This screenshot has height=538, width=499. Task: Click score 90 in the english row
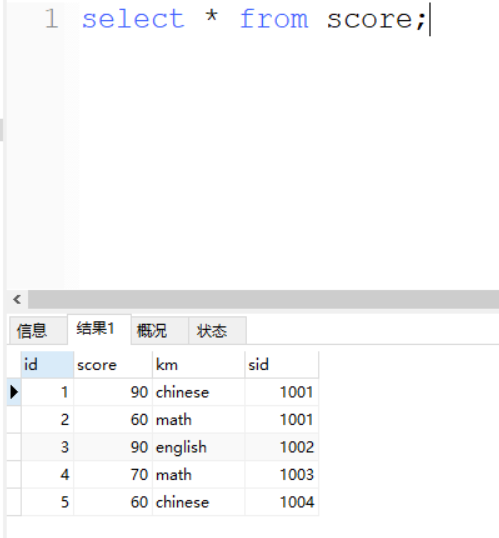tap(113, 447)
